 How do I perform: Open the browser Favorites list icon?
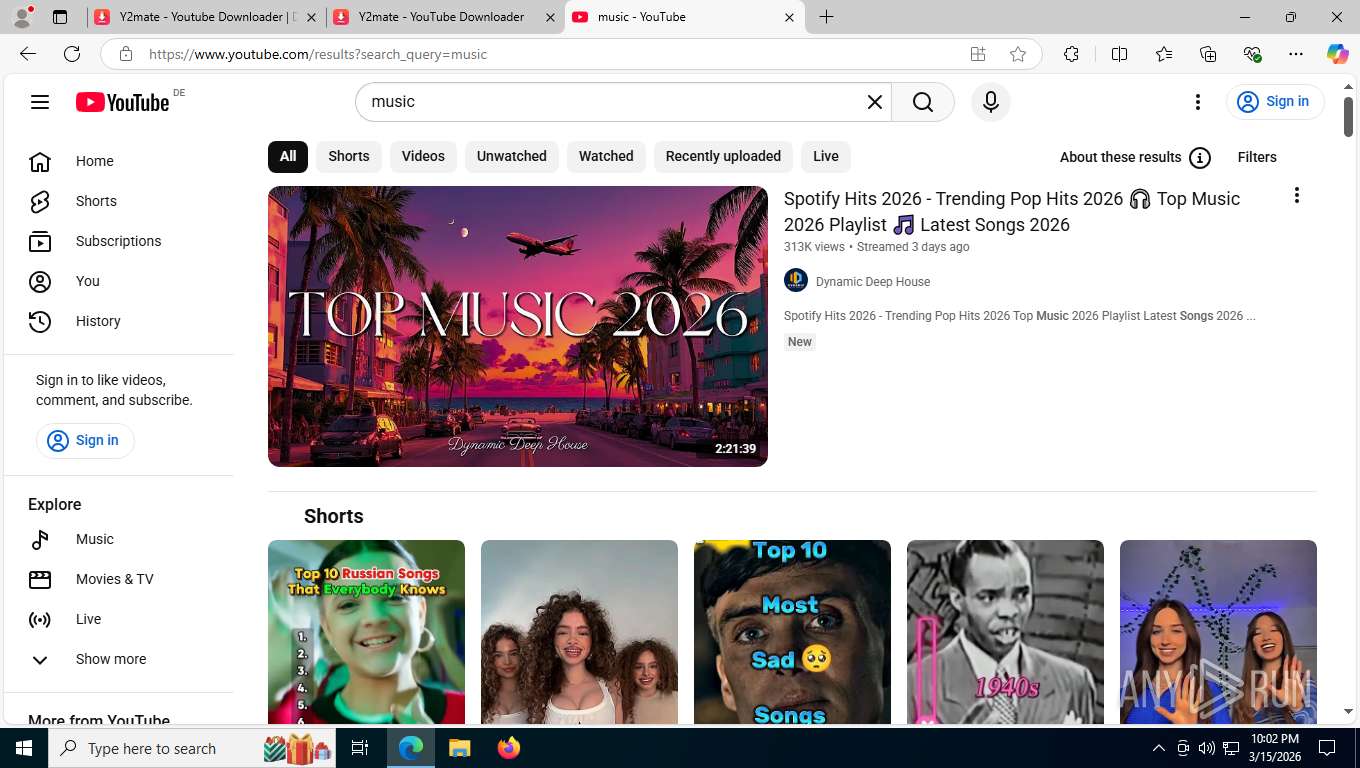pos(1164,54)
